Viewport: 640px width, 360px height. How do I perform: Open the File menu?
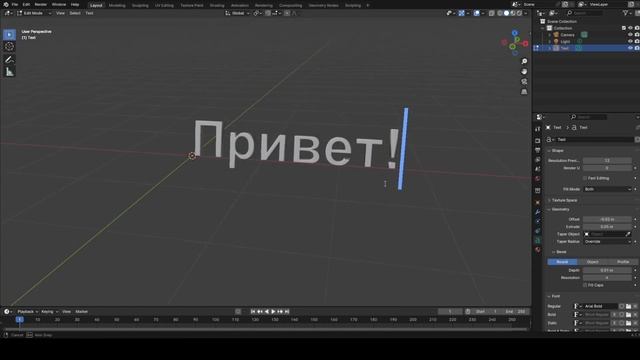(x=15, y=4)
